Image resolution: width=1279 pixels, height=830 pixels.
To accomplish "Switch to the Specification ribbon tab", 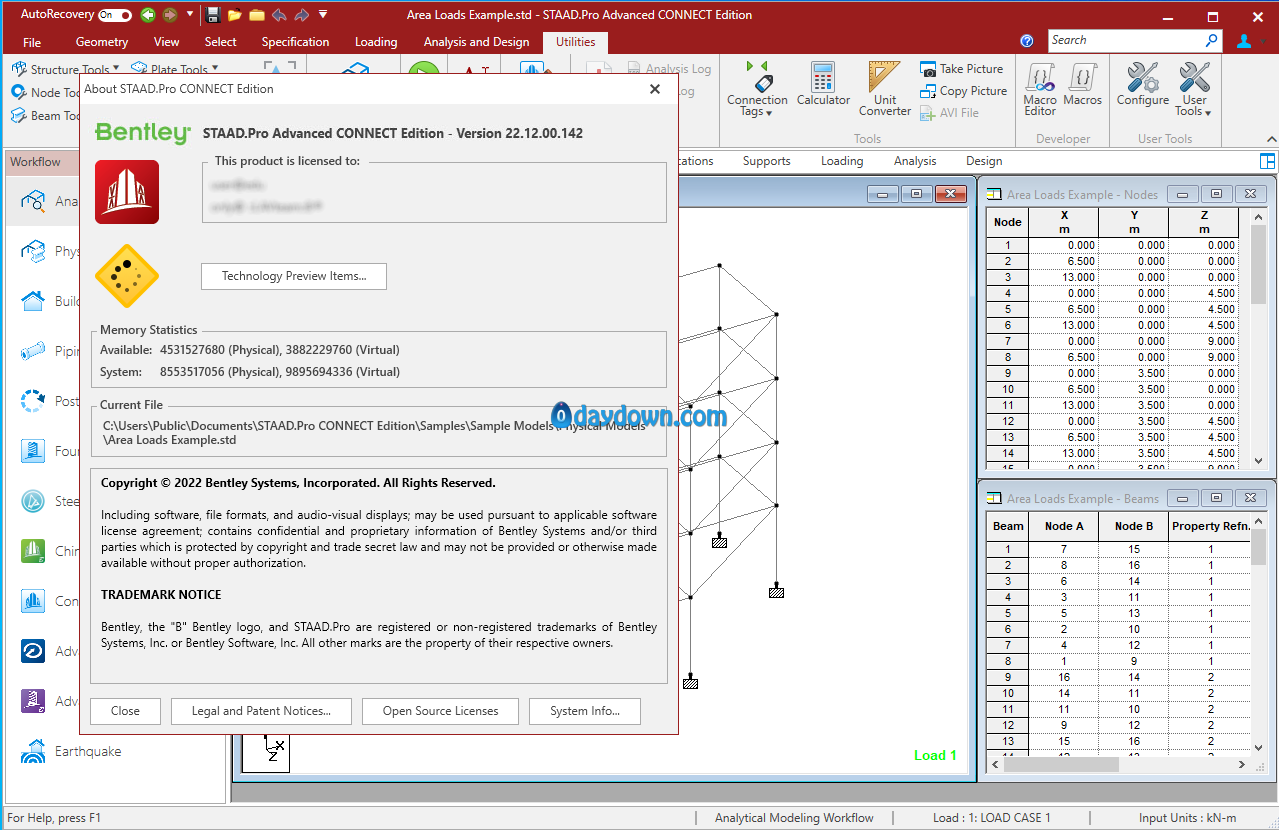I will point(295,42).
